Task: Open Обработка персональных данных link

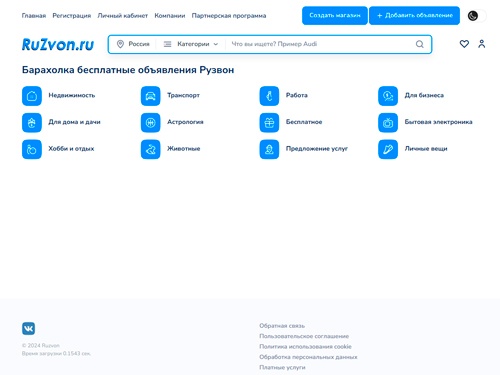Action: 308,357
